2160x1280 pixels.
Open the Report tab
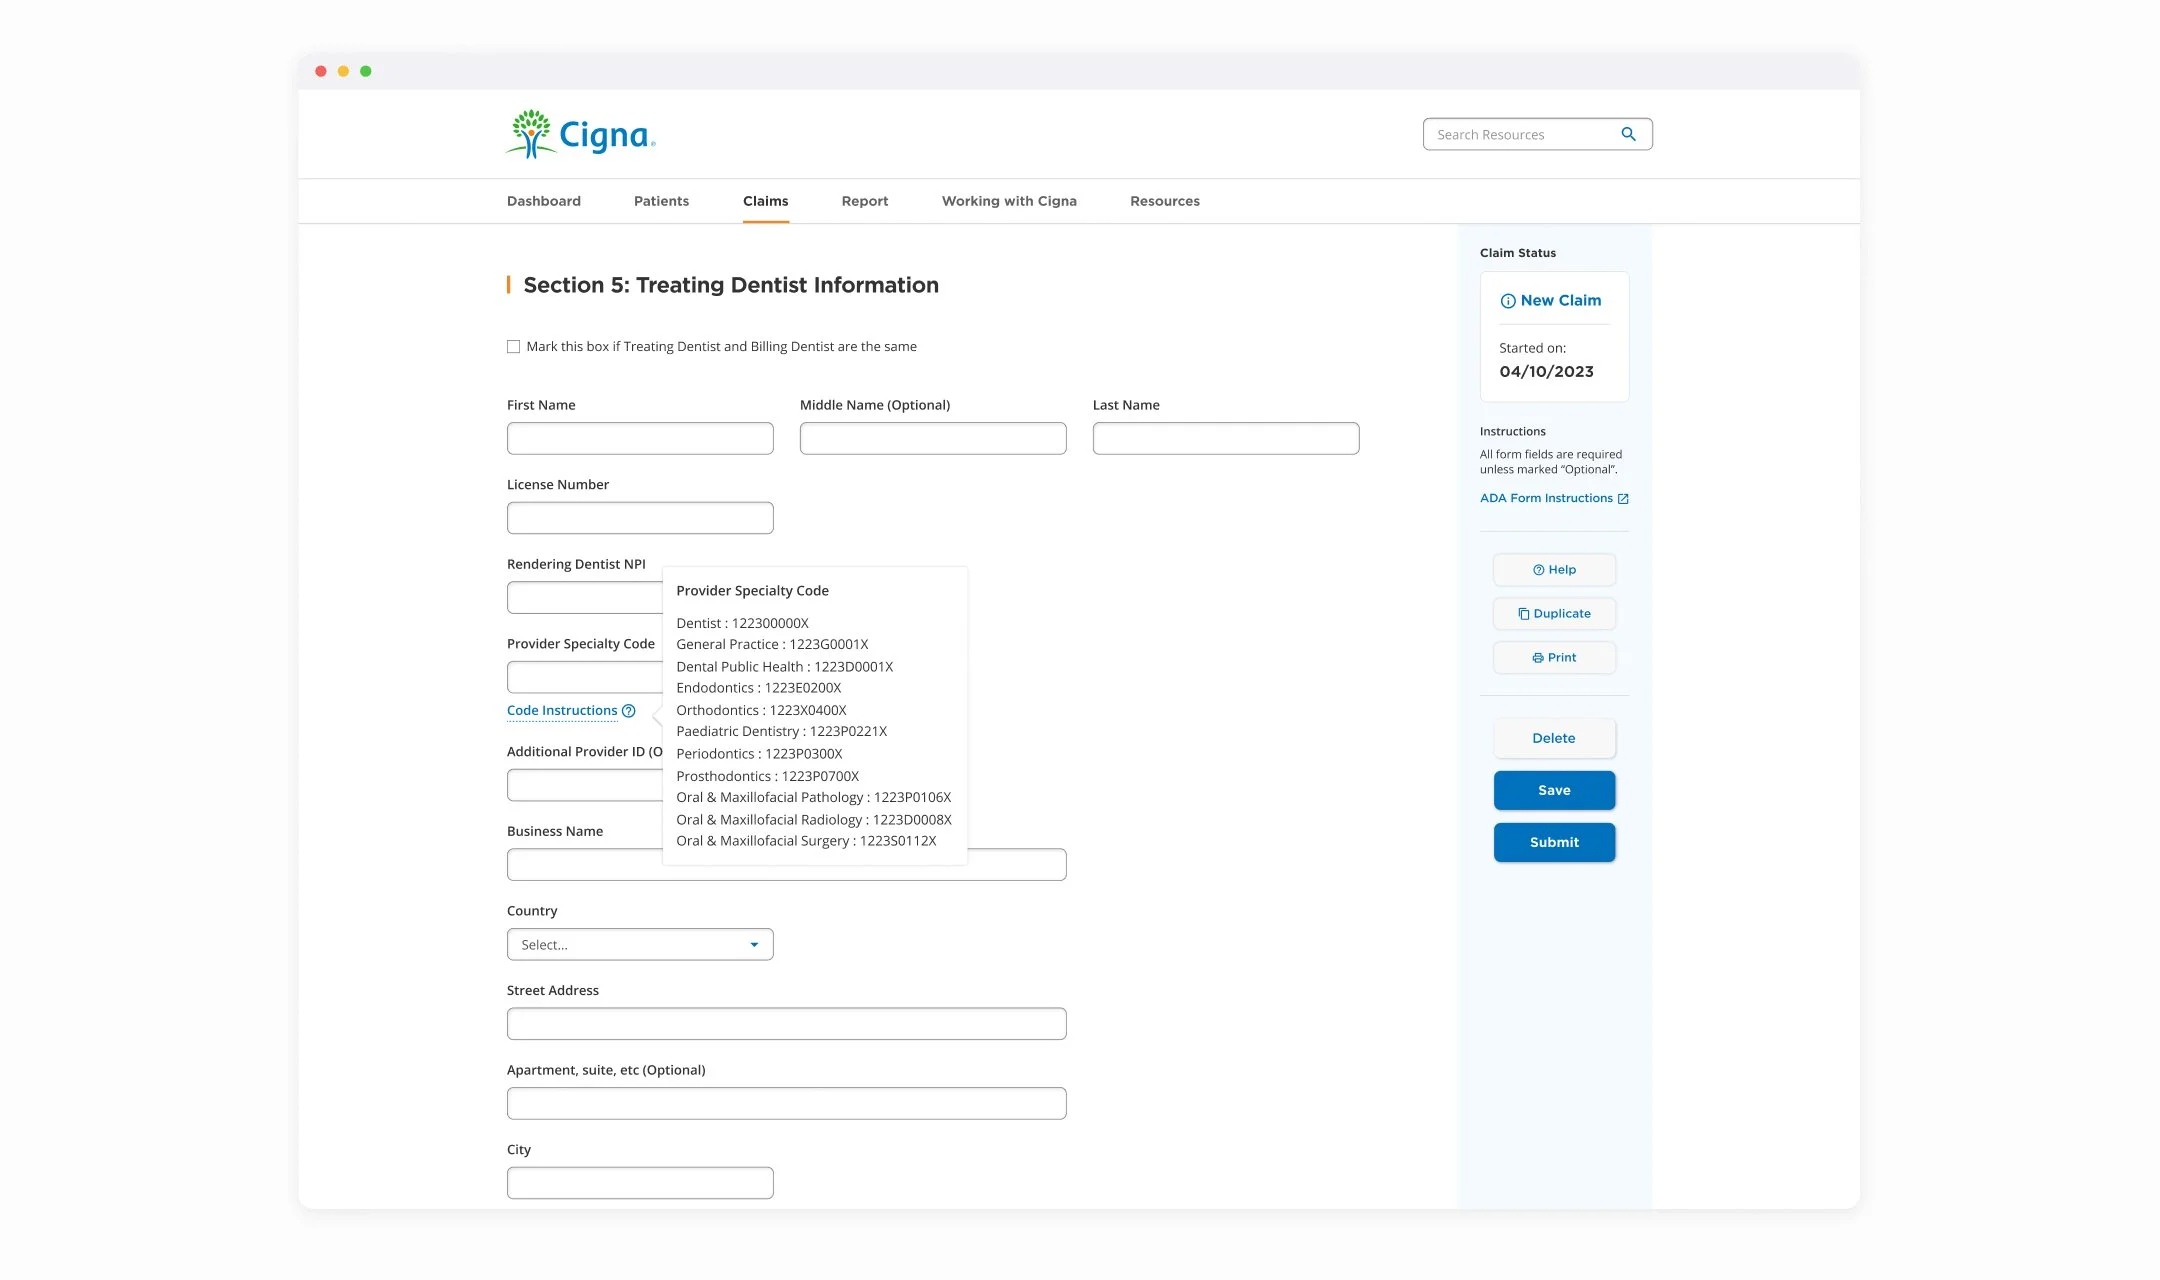tap(864, 201)
